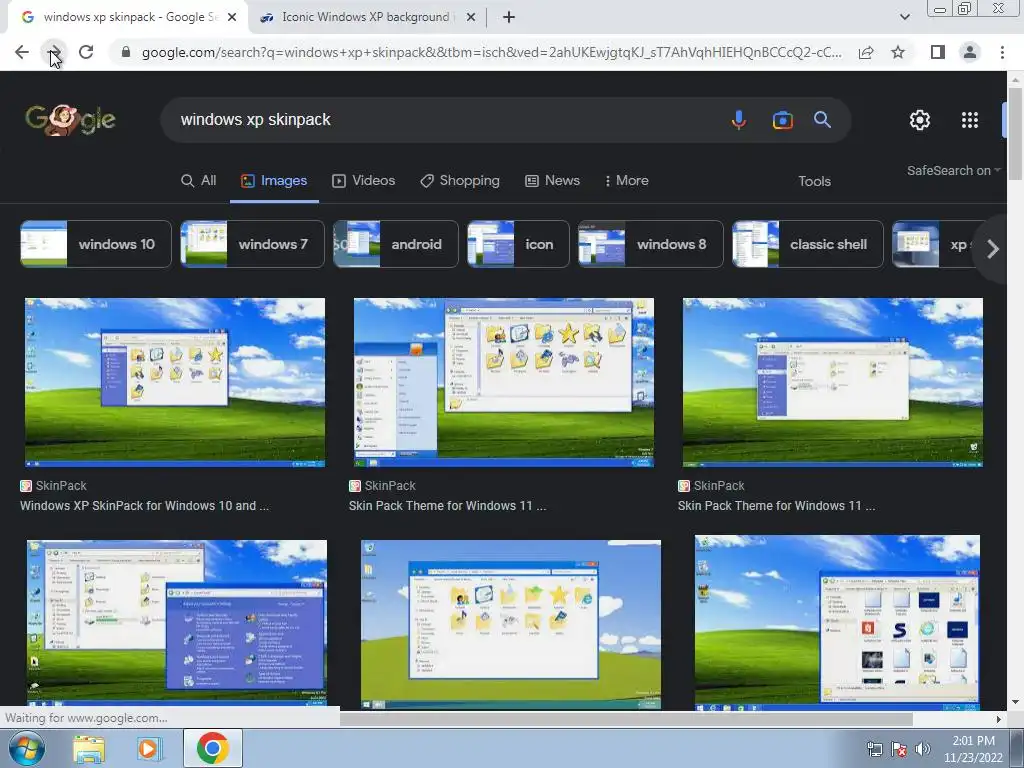Go forward with the browser forward arrow

click(x=54, y=52)
